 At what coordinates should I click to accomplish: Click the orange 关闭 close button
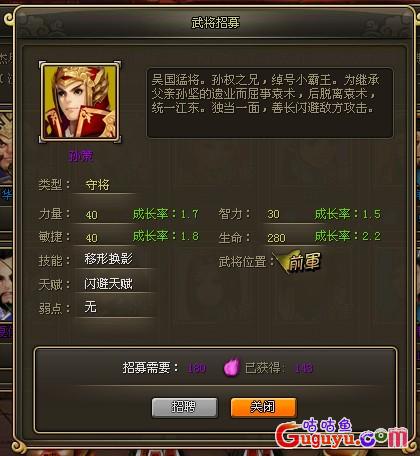tap(263, 407)
